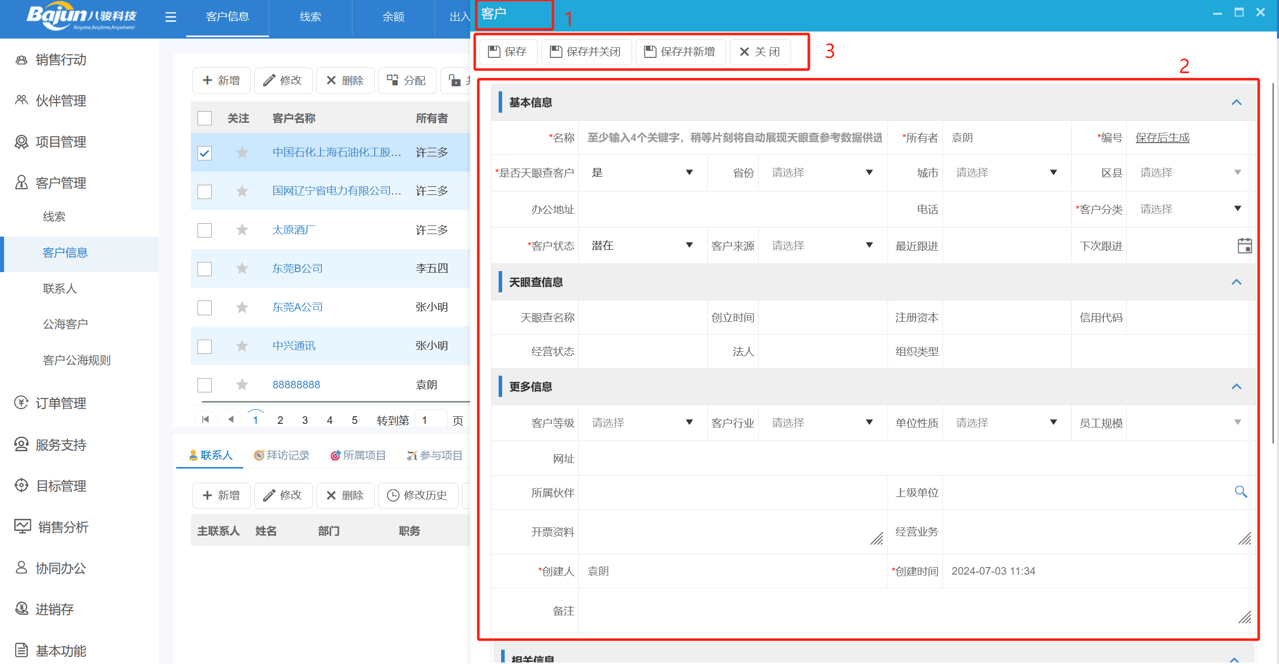
Task: Open the 分配 assign function
Action: [406, 80]
